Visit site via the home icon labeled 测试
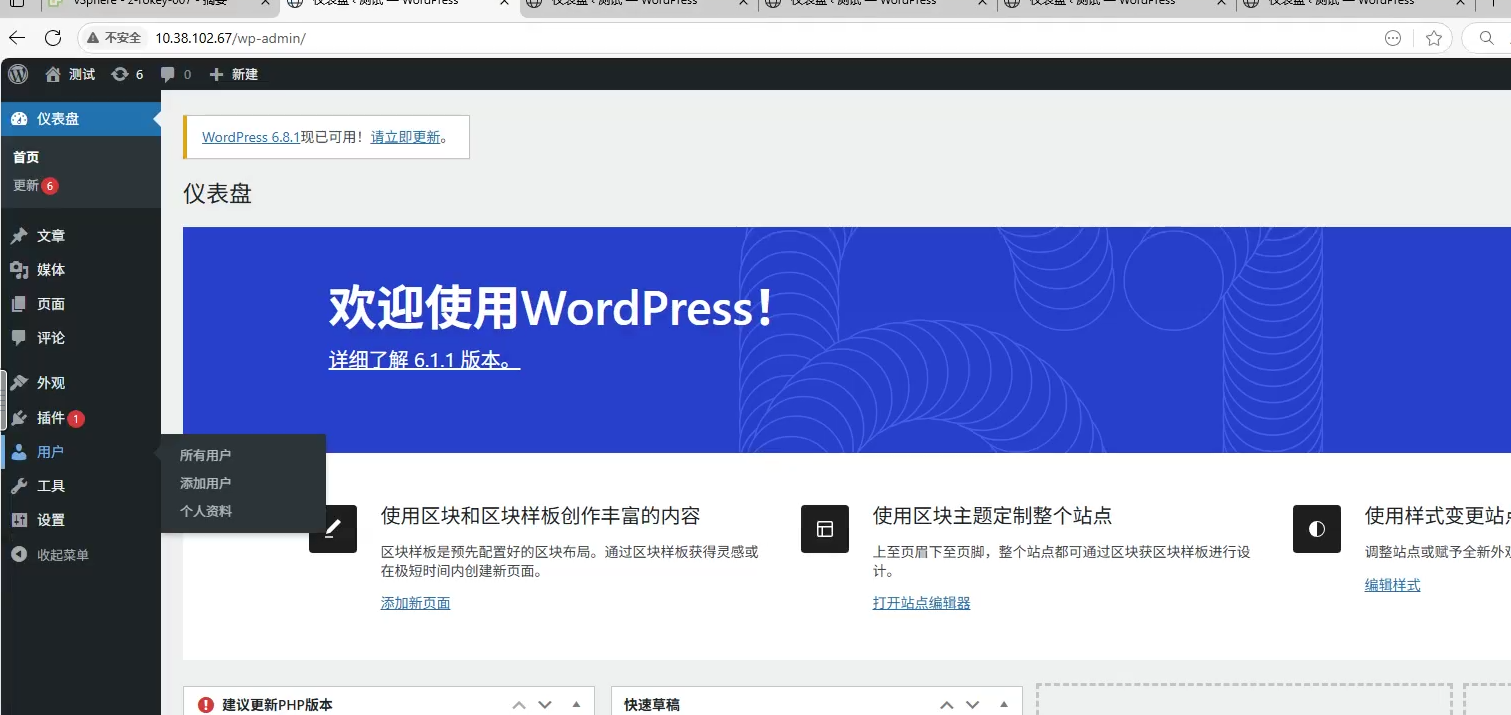 point(70,74)
